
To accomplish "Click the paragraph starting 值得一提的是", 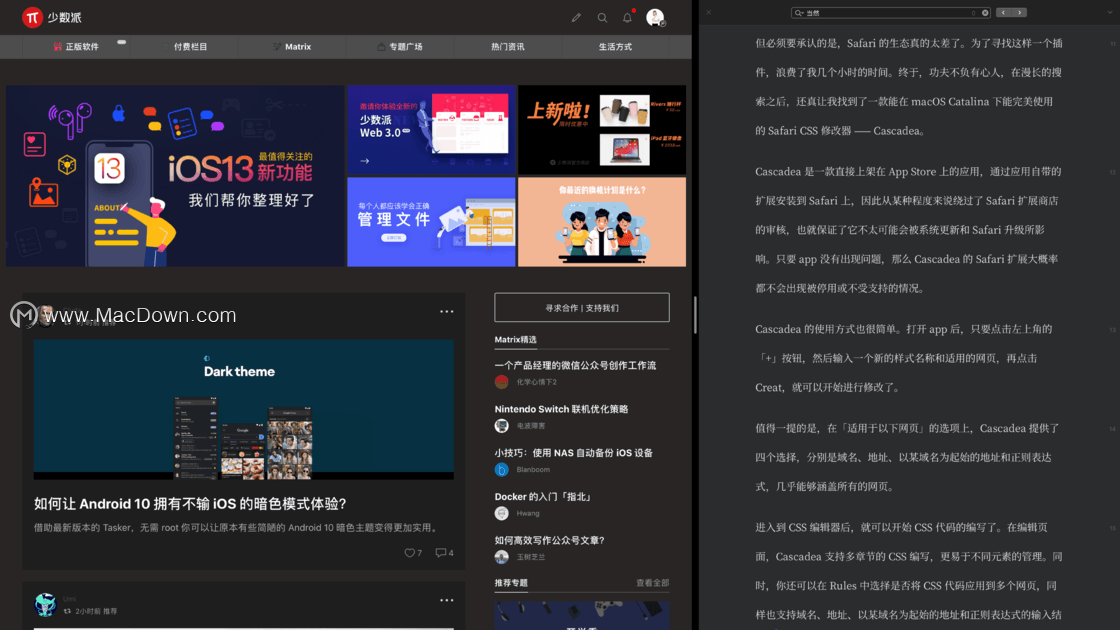I will (x=909, y=457).
